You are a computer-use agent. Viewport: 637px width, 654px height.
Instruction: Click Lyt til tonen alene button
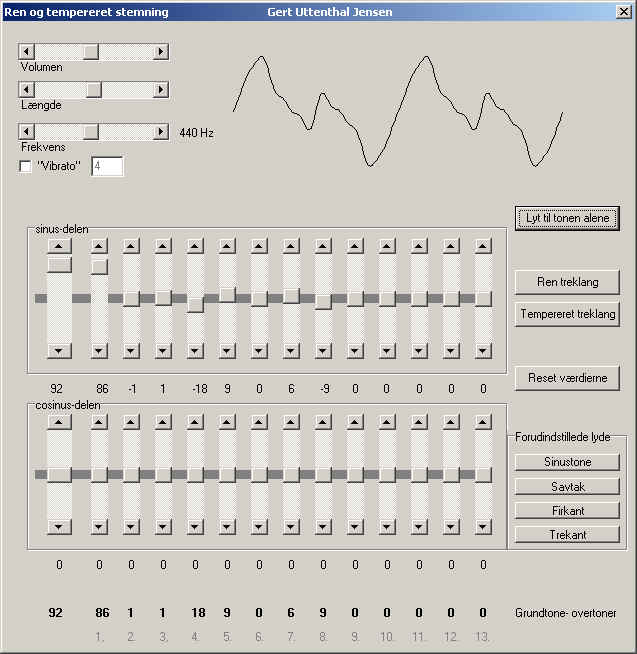[567, 218]
